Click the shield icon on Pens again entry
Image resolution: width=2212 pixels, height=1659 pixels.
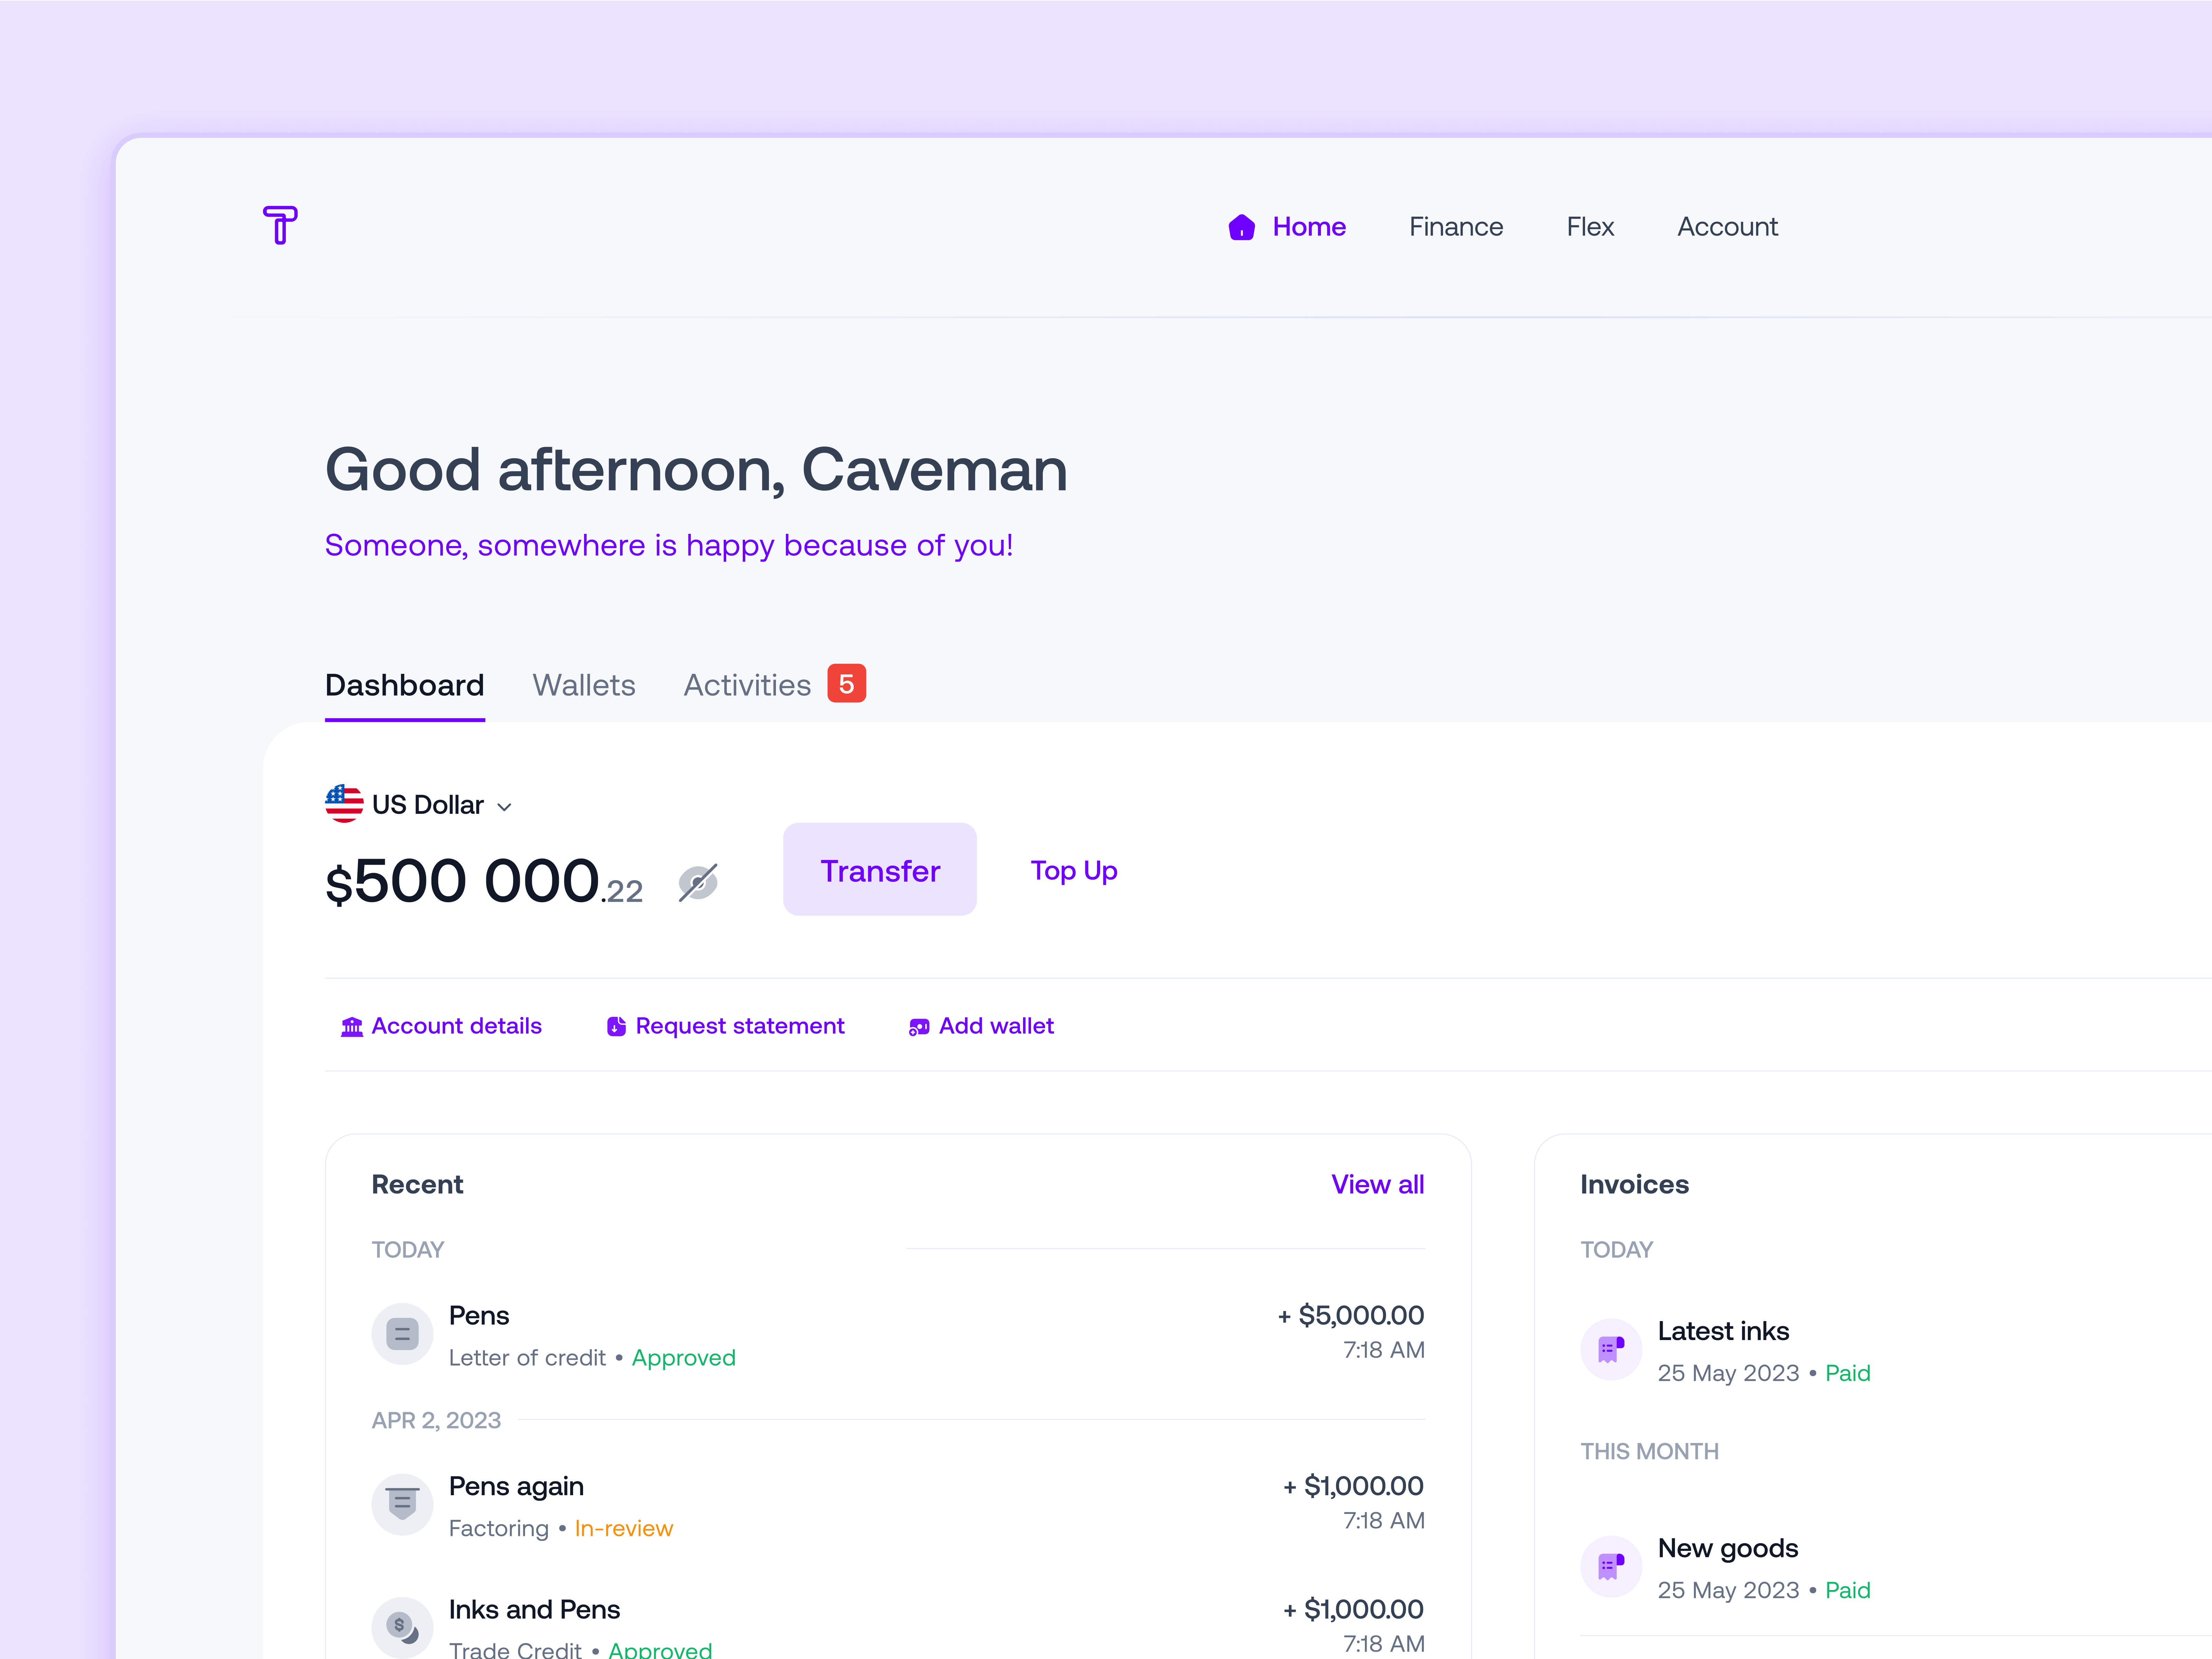coord(402,1504)
